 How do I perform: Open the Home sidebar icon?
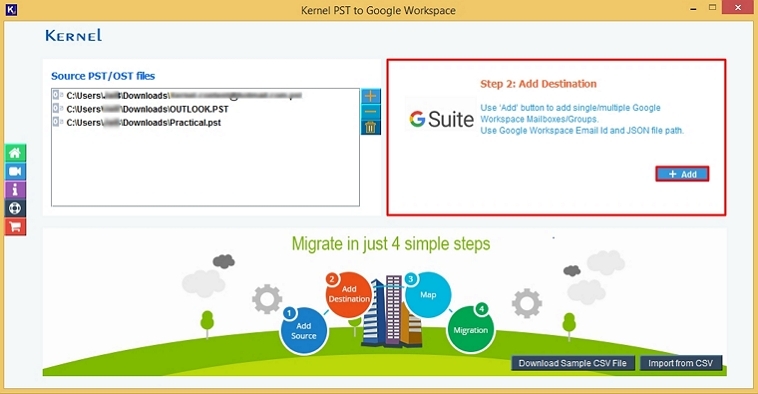(15, 153)
